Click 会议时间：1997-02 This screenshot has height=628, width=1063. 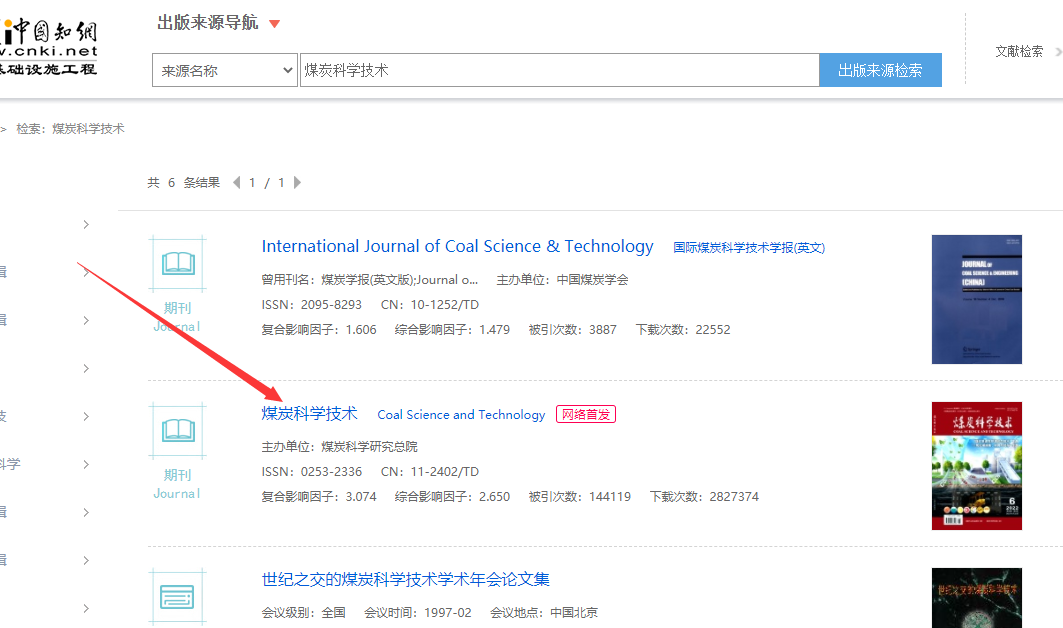418,612
